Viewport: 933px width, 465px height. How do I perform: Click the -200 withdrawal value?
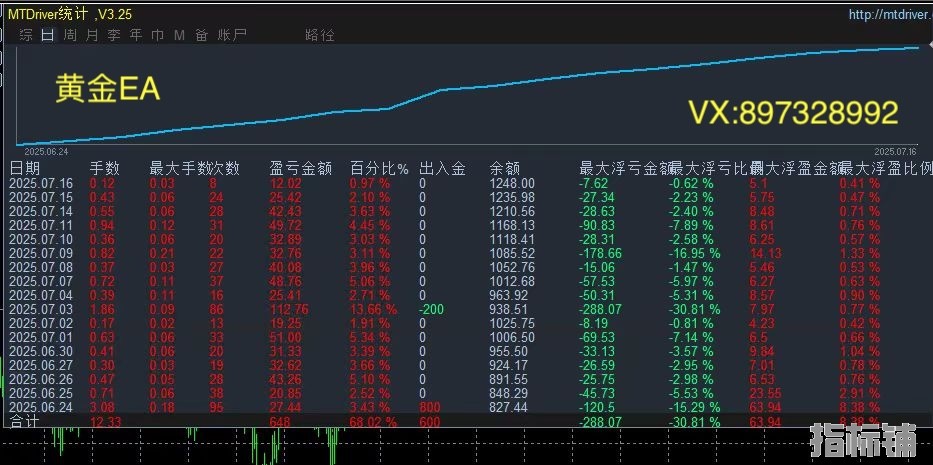[431, 309]
